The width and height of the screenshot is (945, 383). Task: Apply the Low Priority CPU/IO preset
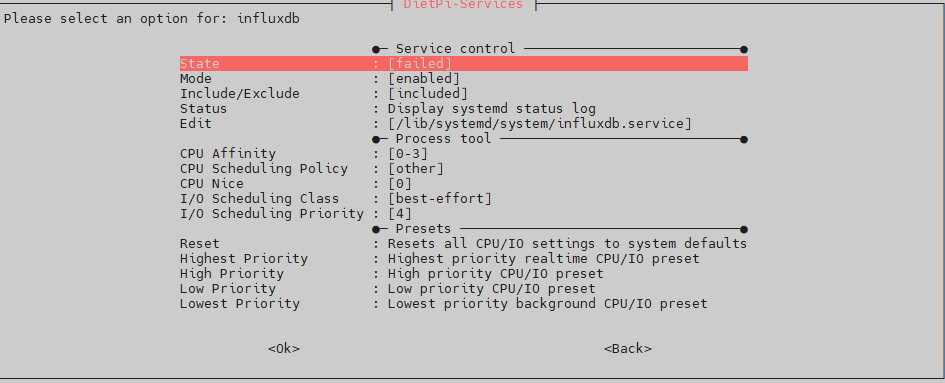tap(463, 289)
